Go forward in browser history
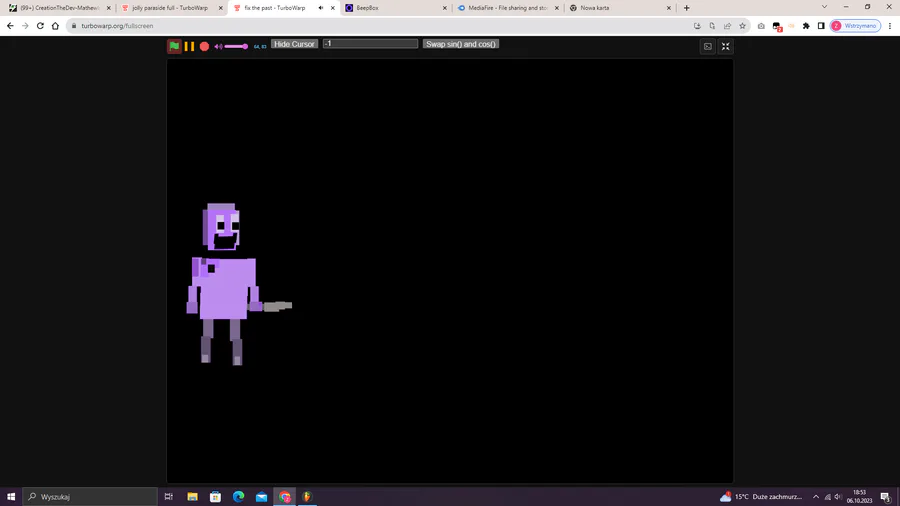Screen dimensions: 900x506 25,26
